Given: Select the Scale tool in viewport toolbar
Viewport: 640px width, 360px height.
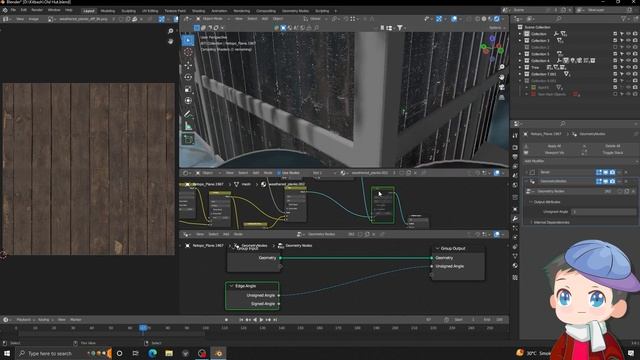Looking at the screenshot, I should [x=188, y=89].
